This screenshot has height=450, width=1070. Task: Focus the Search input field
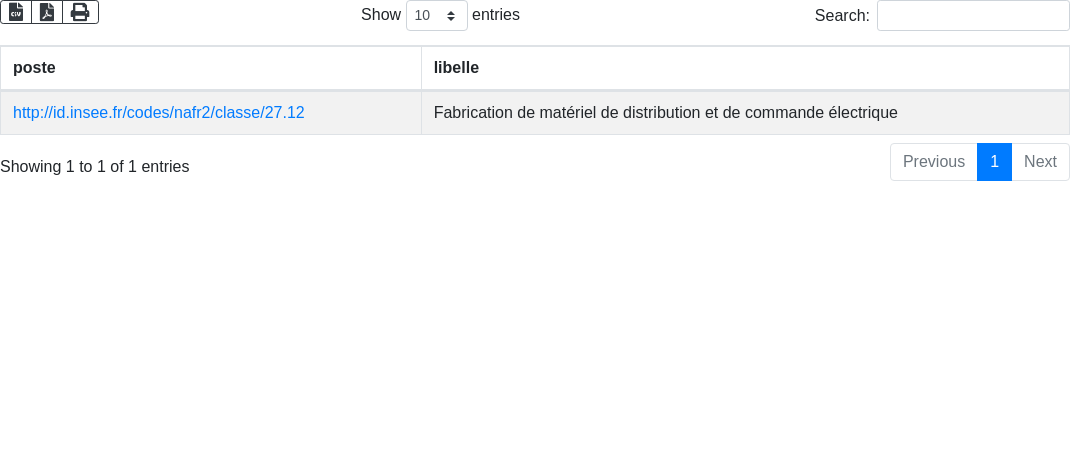(972, 16)
